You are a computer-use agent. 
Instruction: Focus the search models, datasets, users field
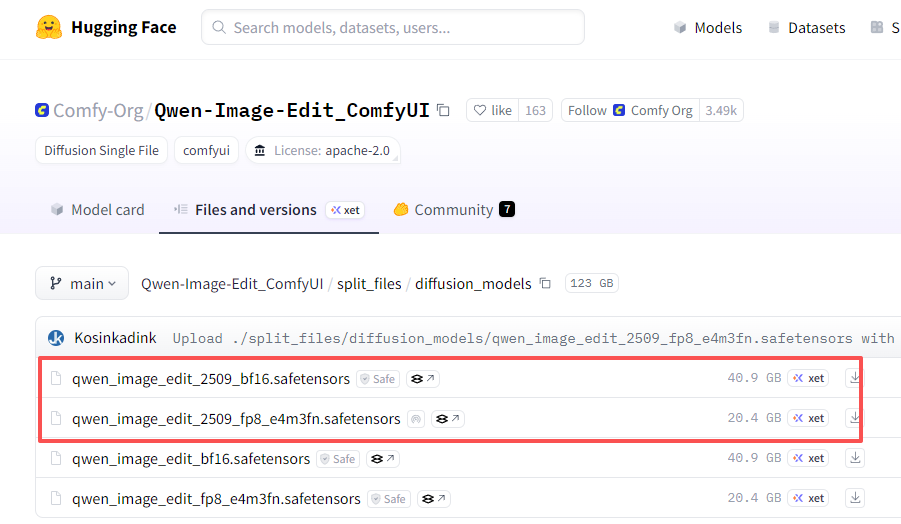pyautogui.click(x=392, y=27)
